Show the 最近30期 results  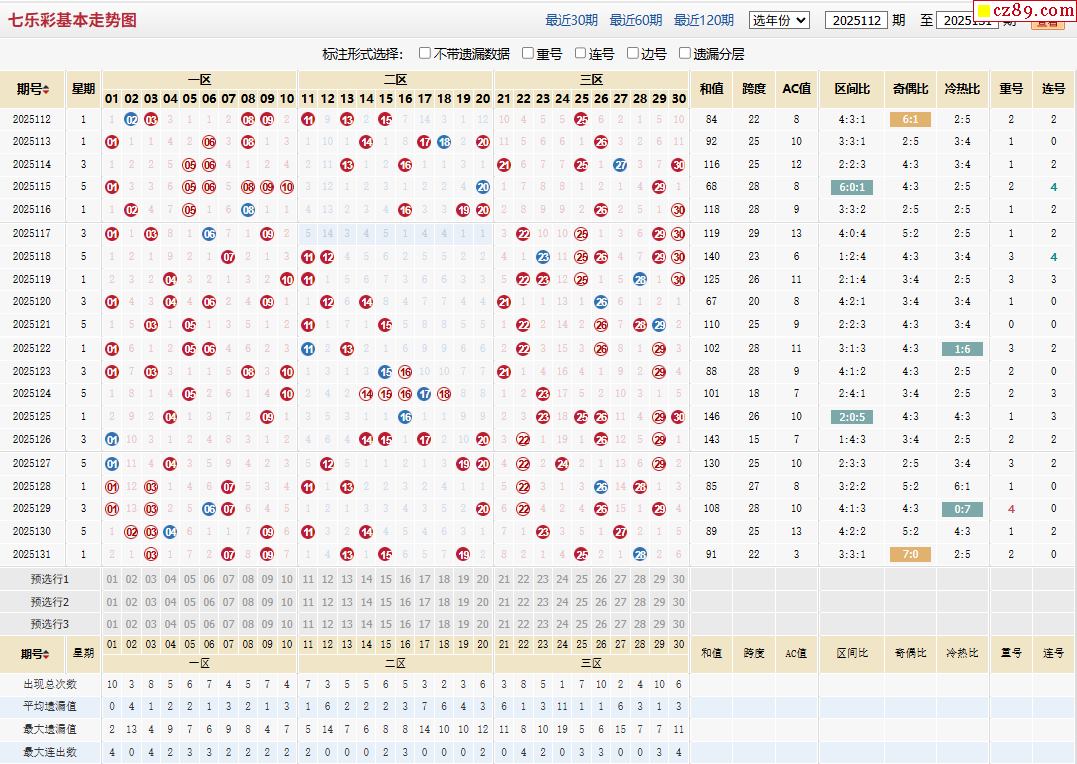(x=571, y=20)
